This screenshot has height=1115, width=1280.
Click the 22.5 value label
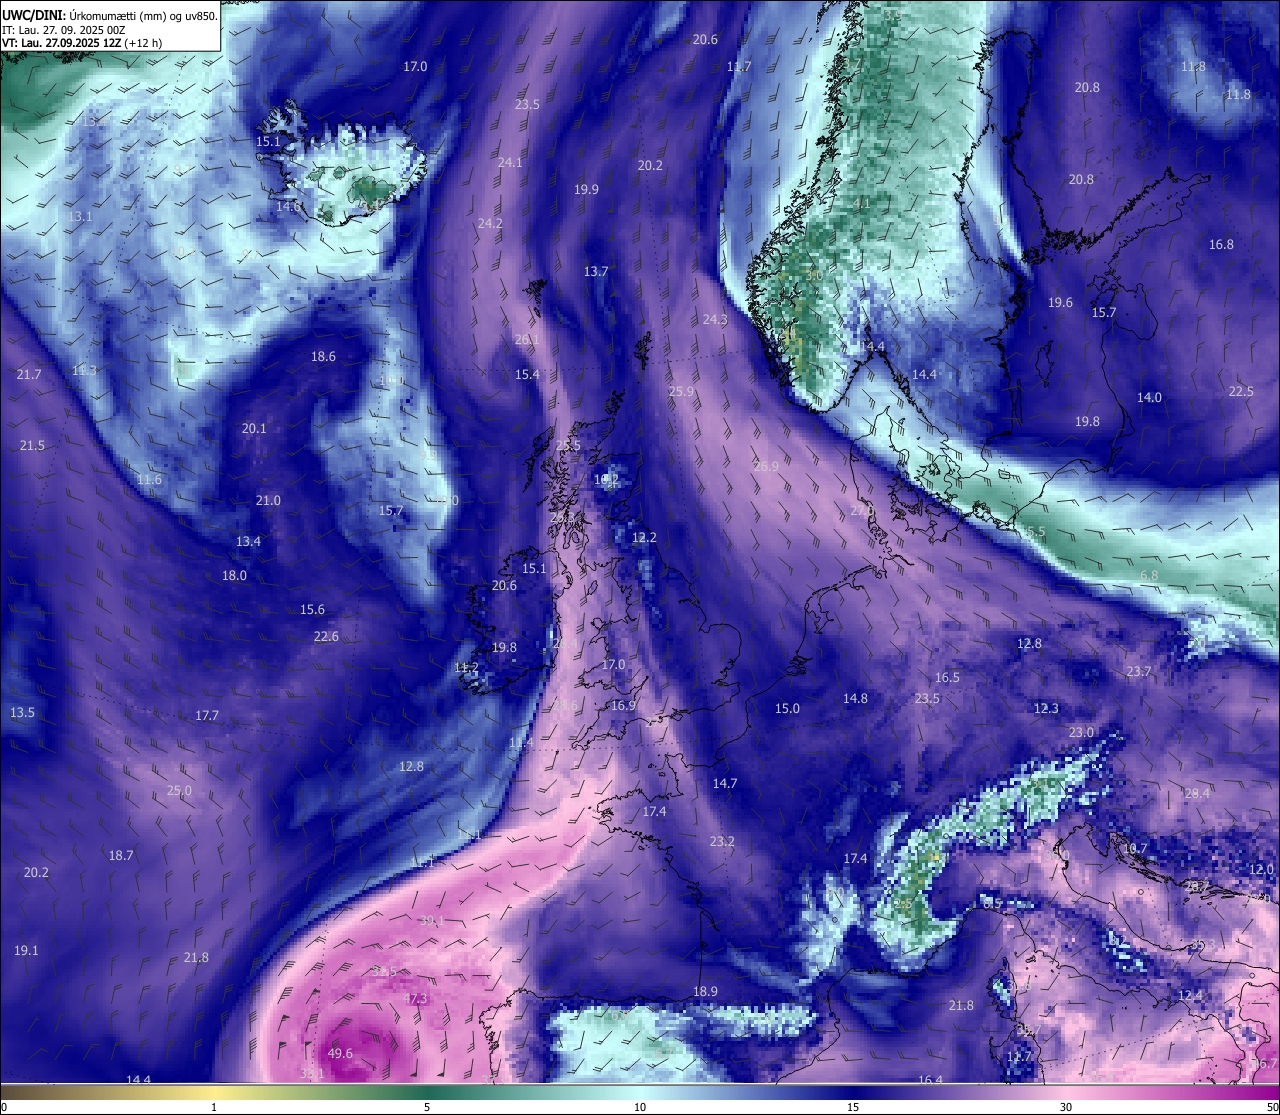coord(1241,391)
